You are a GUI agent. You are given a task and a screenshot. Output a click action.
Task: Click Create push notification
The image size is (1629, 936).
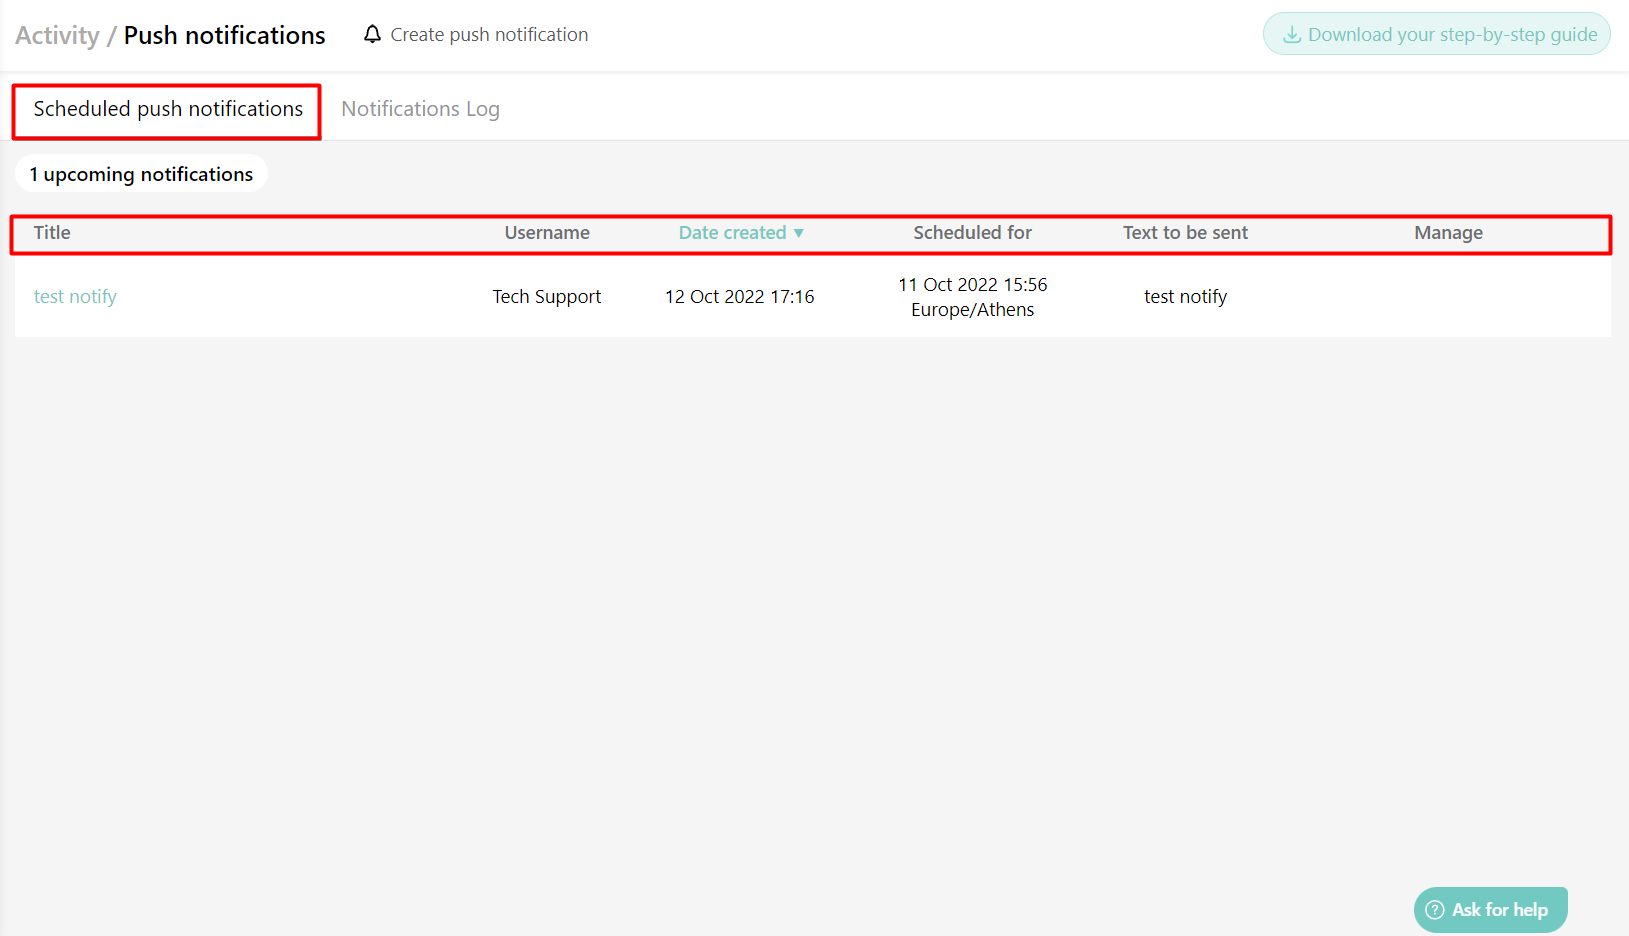coord(489,33)
